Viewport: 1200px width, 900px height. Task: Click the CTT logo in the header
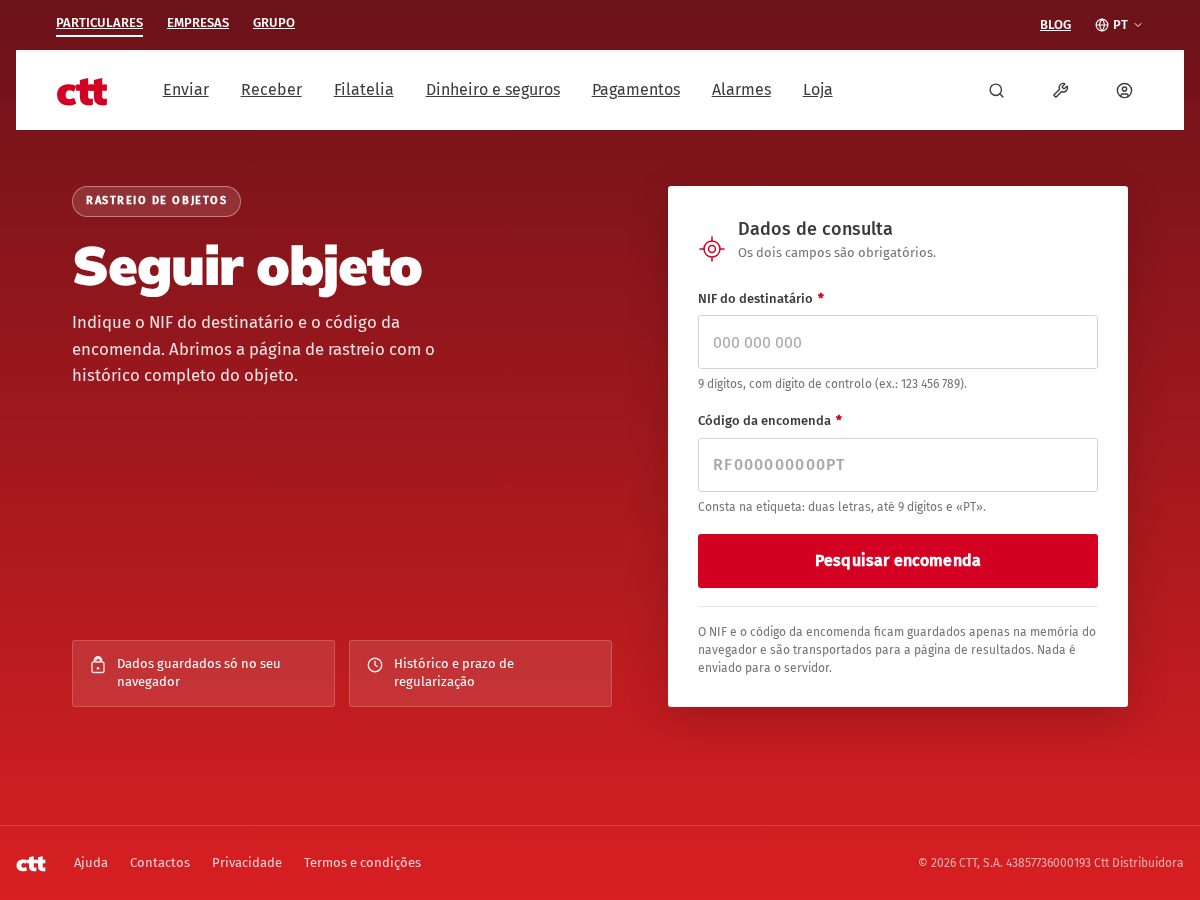pos(82,91)
